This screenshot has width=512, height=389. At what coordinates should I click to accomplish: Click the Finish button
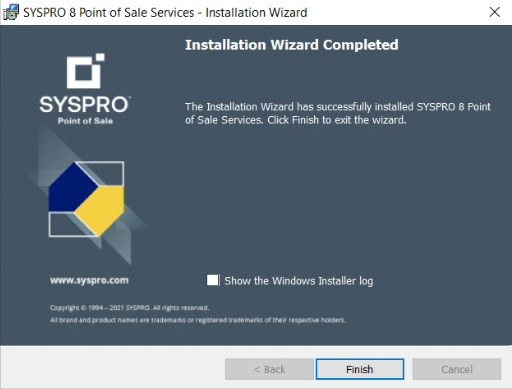click(360, 369)
